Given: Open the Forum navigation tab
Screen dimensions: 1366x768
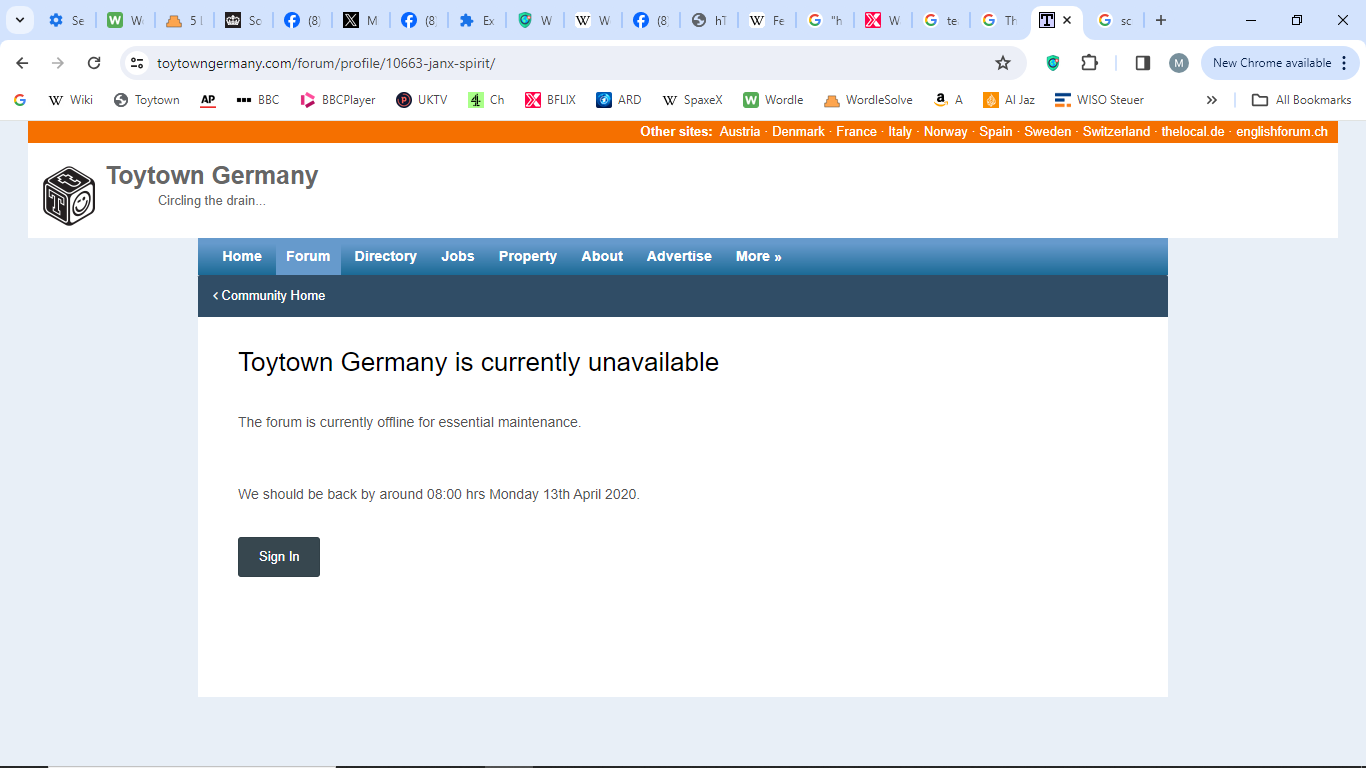Looking at the screenshot, I should click(x=308, y=256).
